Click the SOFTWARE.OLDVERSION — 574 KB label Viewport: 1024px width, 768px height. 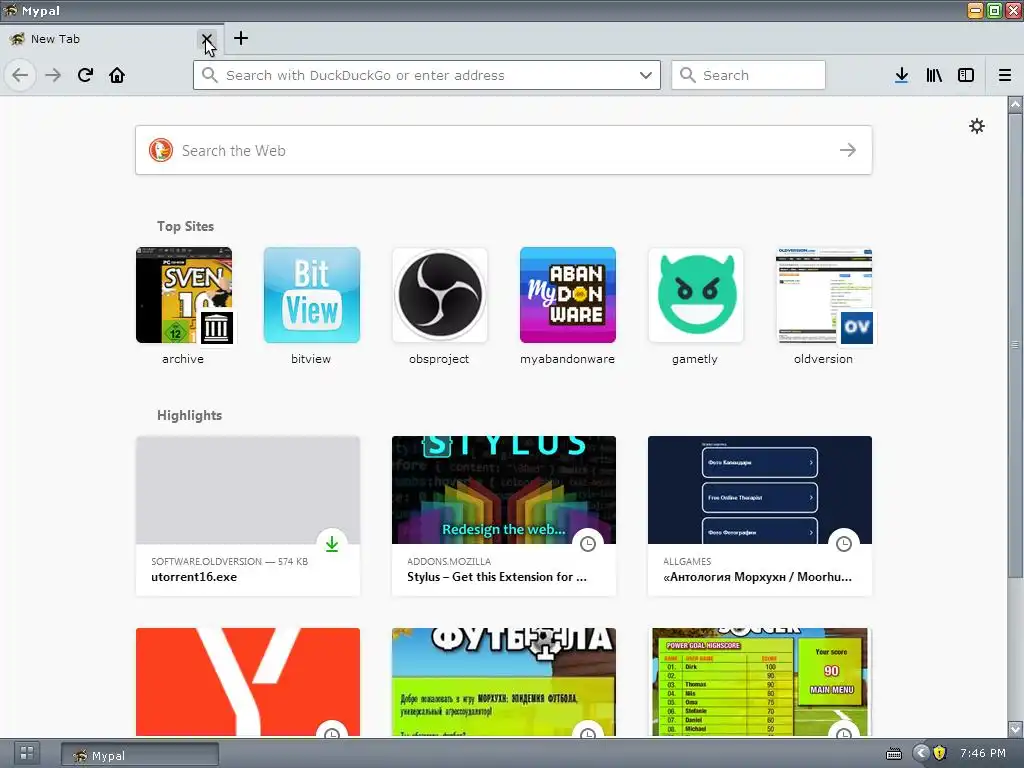click(229, 561)
